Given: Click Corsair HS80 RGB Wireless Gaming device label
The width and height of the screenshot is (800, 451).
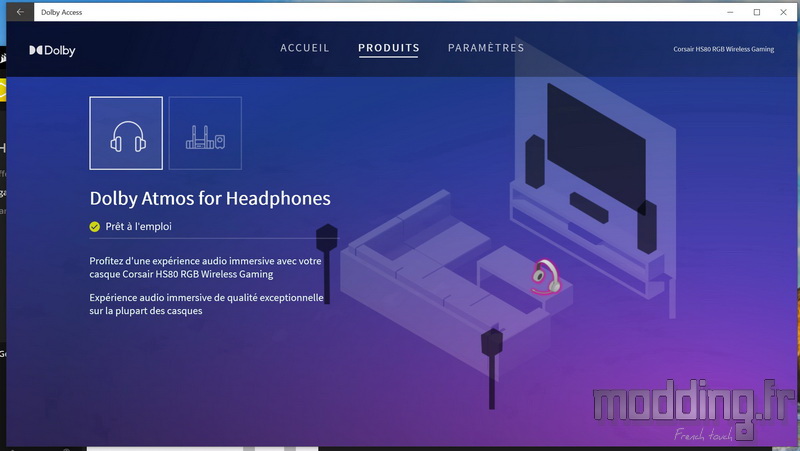Looking at the screenshot, I should click(x=723, y=49).
